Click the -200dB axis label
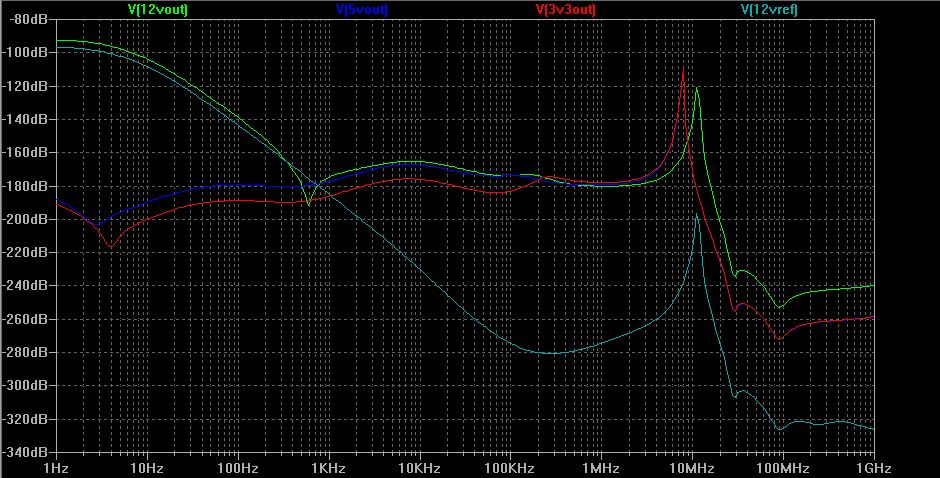 click(25, 219)
